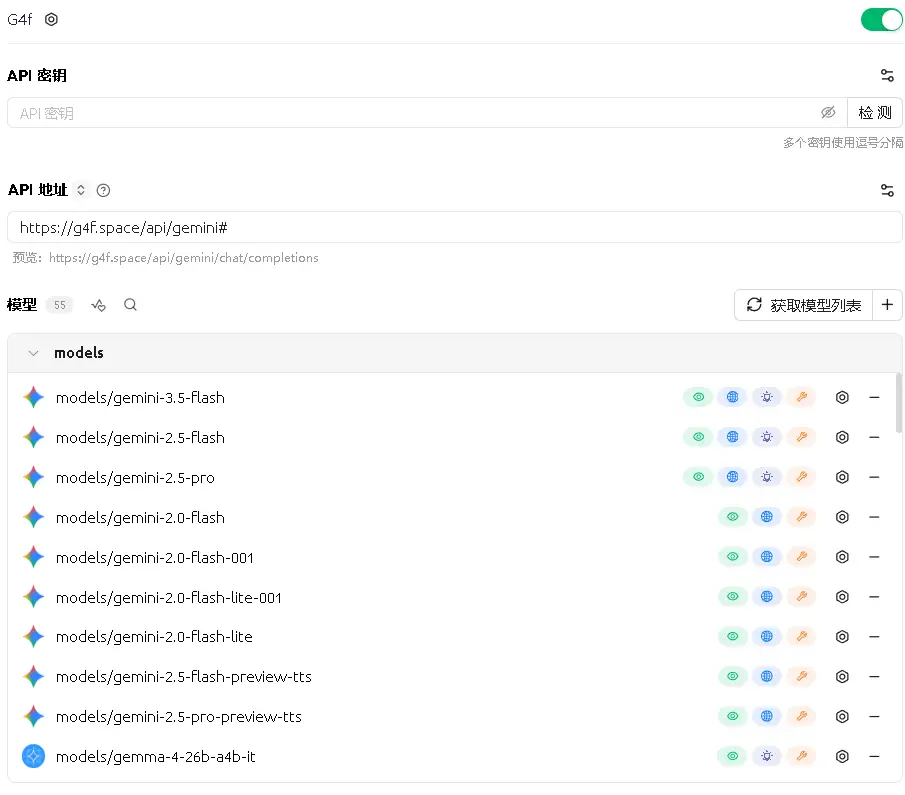
Task: Open settings for gemini-2.0-flash-lite-001
Action: (842, 596)
